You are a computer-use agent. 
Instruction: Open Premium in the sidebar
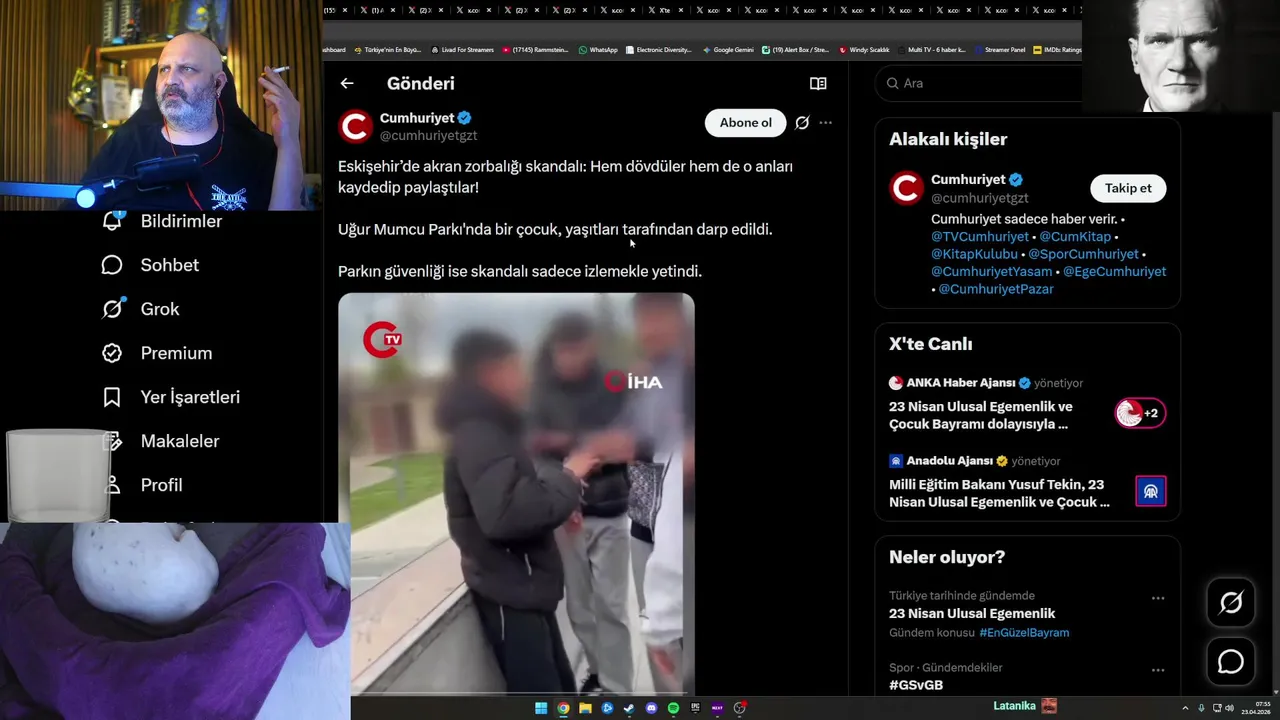click(x=176, y=353)
